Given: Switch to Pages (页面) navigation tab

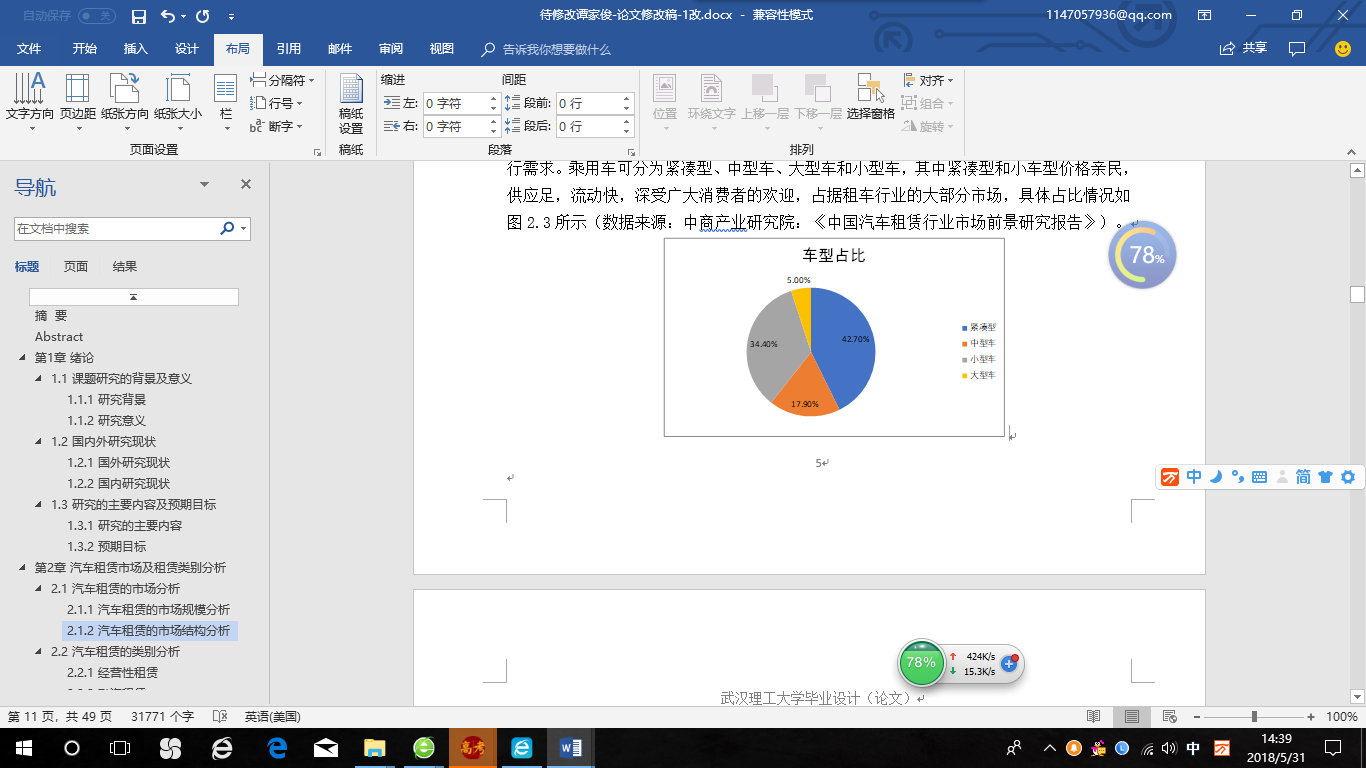Looking at the screenshot, I should click(x=76, y=266).
